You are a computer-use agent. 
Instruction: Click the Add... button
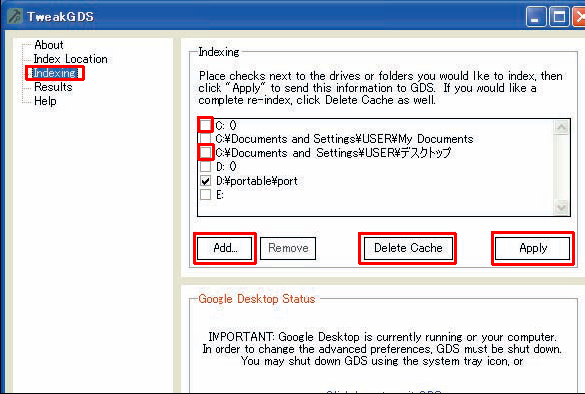coord(225,248)
